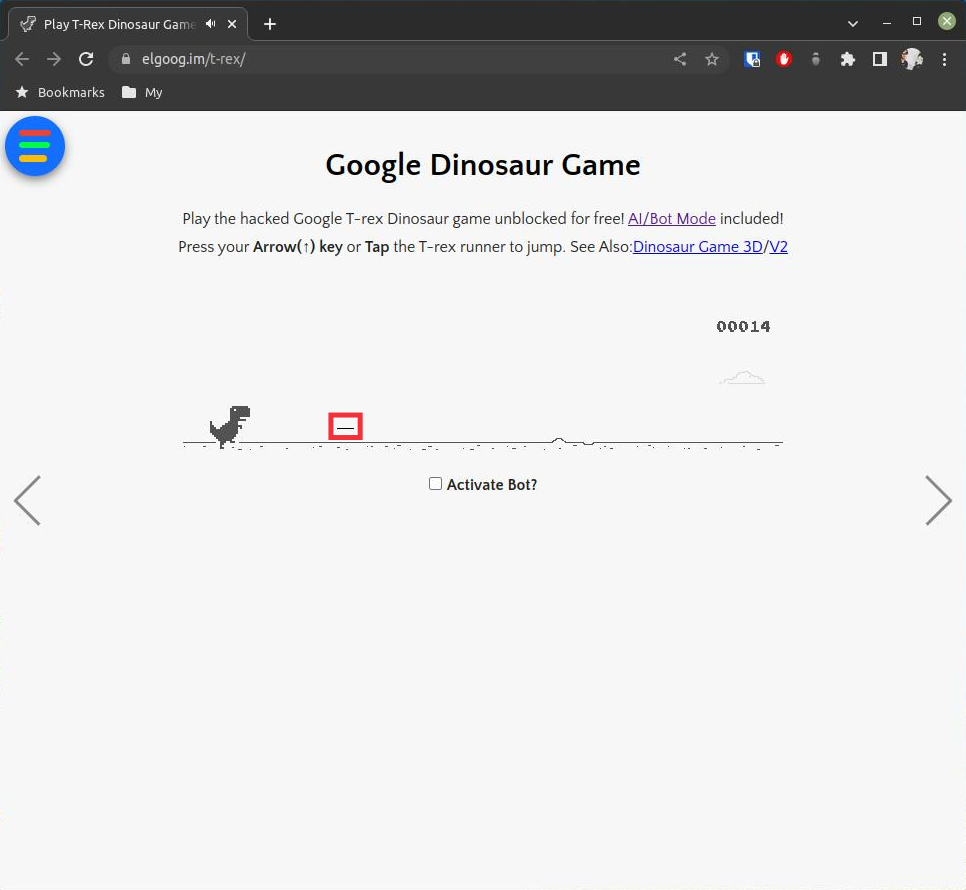Screen dimensions: 966x890
Task: Bookmark this page with star icon
Action: click(x=712, y=59)
